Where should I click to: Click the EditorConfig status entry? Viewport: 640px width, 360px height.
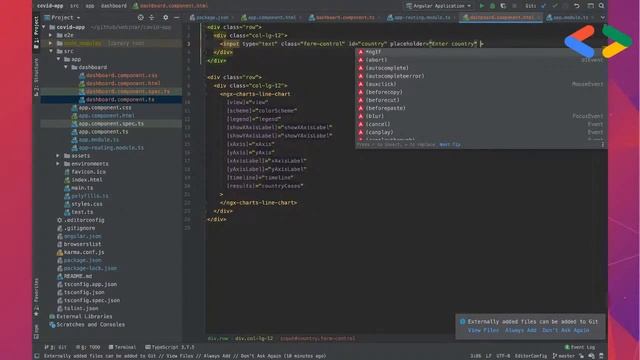[x=531, y=356]
